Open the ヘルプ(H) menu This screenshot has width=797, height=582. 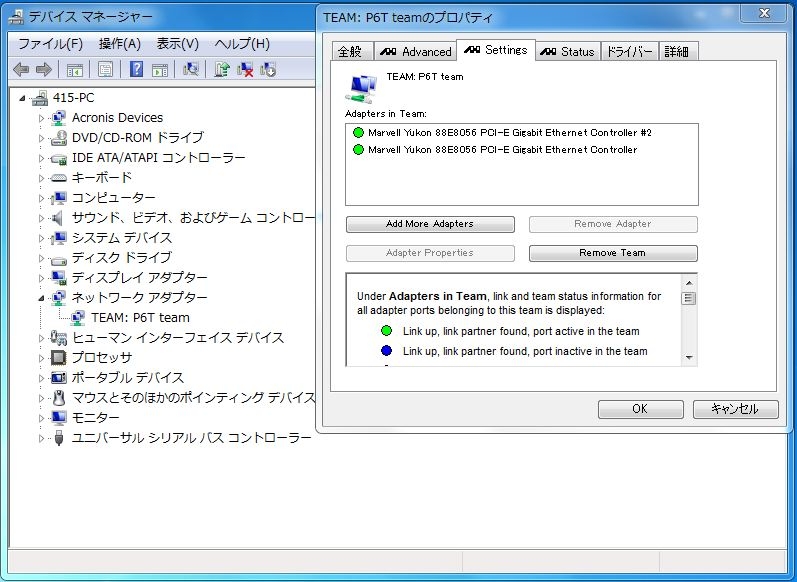242,44
